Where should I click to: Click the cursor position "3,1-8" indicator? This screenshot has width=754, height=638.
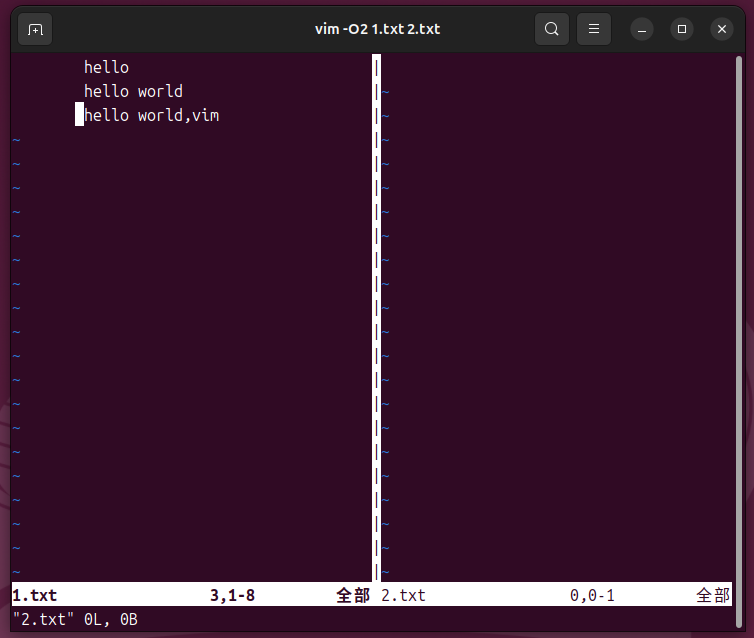click(232, 595)
